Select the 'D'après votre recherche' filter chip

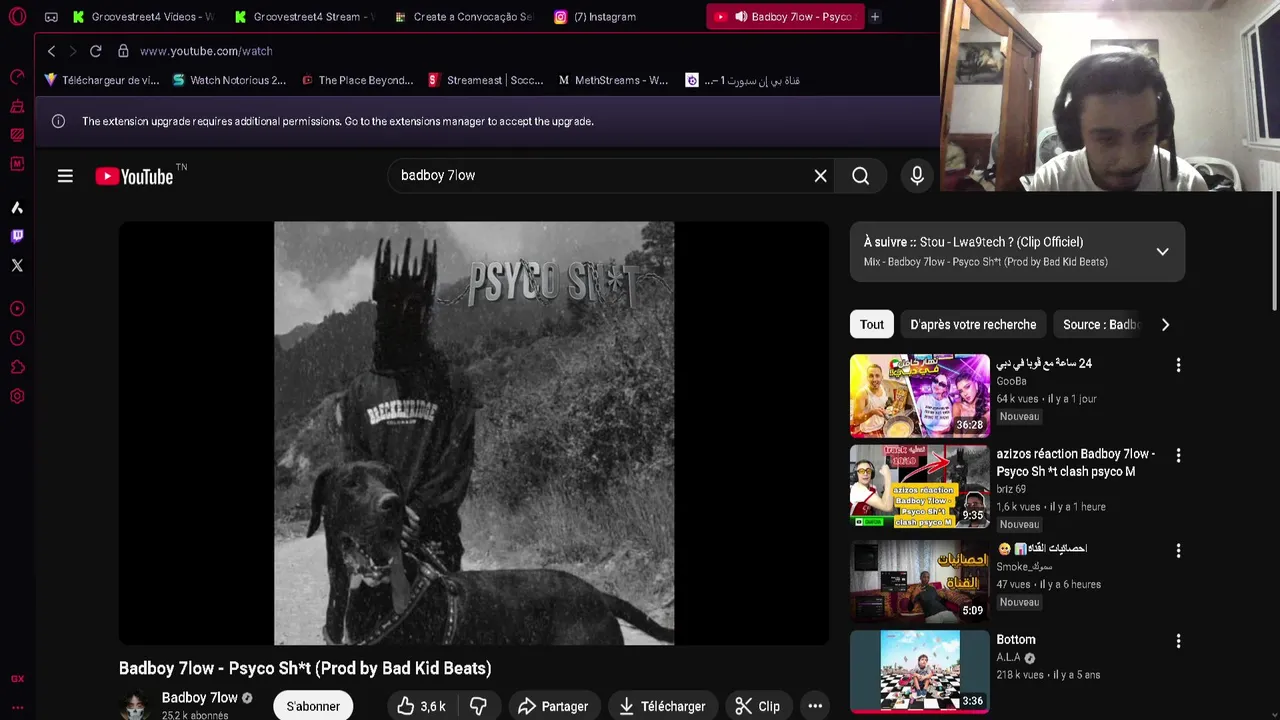click(x=973, y=325)
